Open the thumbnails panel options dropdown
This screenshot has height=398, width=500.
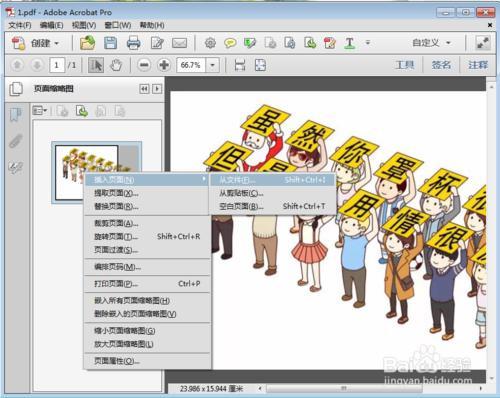coord(40,111)
